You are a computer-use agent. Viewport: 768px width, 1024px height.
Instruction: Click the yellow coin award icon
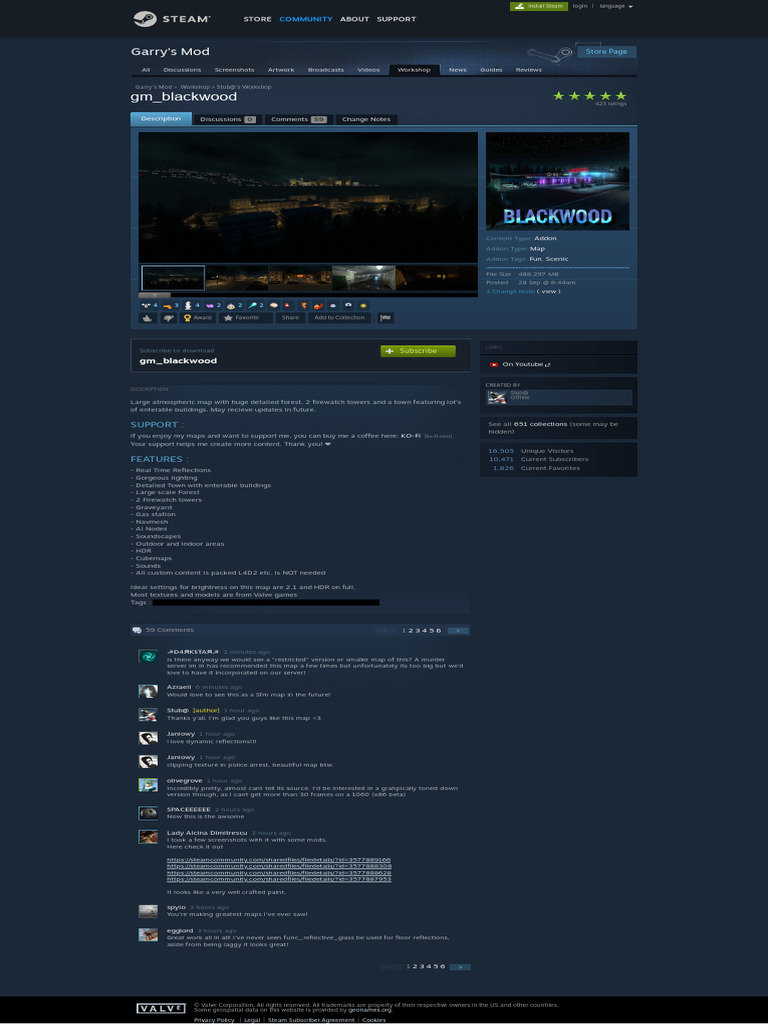point(363,305)
